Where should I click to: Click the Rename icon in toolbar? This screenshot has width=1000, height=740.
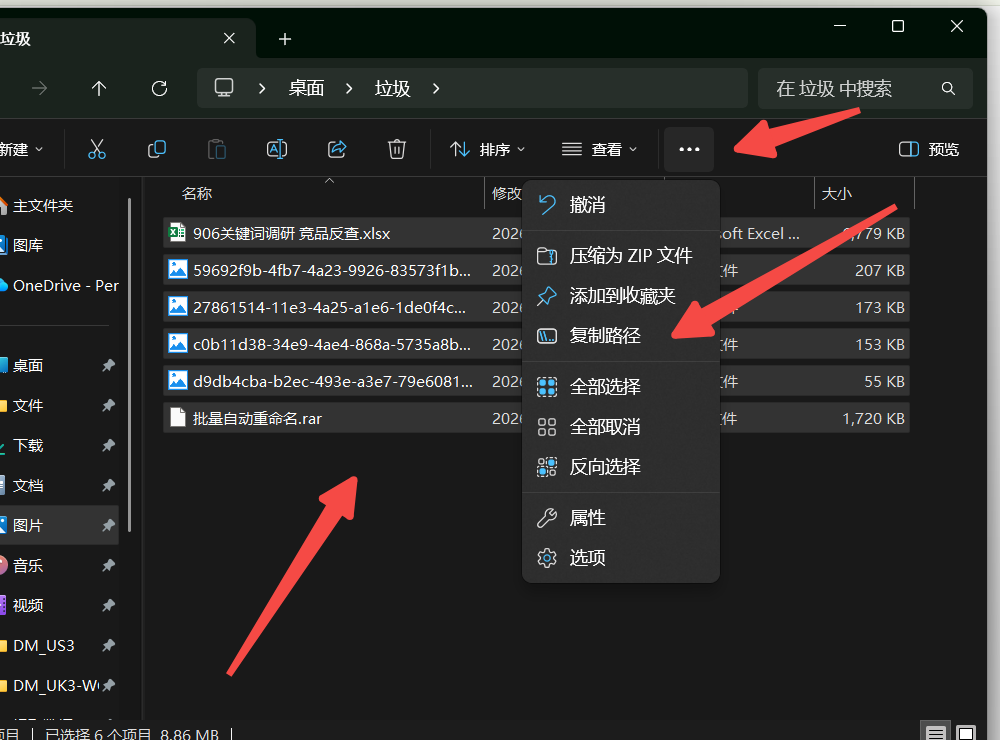(277, 149)
